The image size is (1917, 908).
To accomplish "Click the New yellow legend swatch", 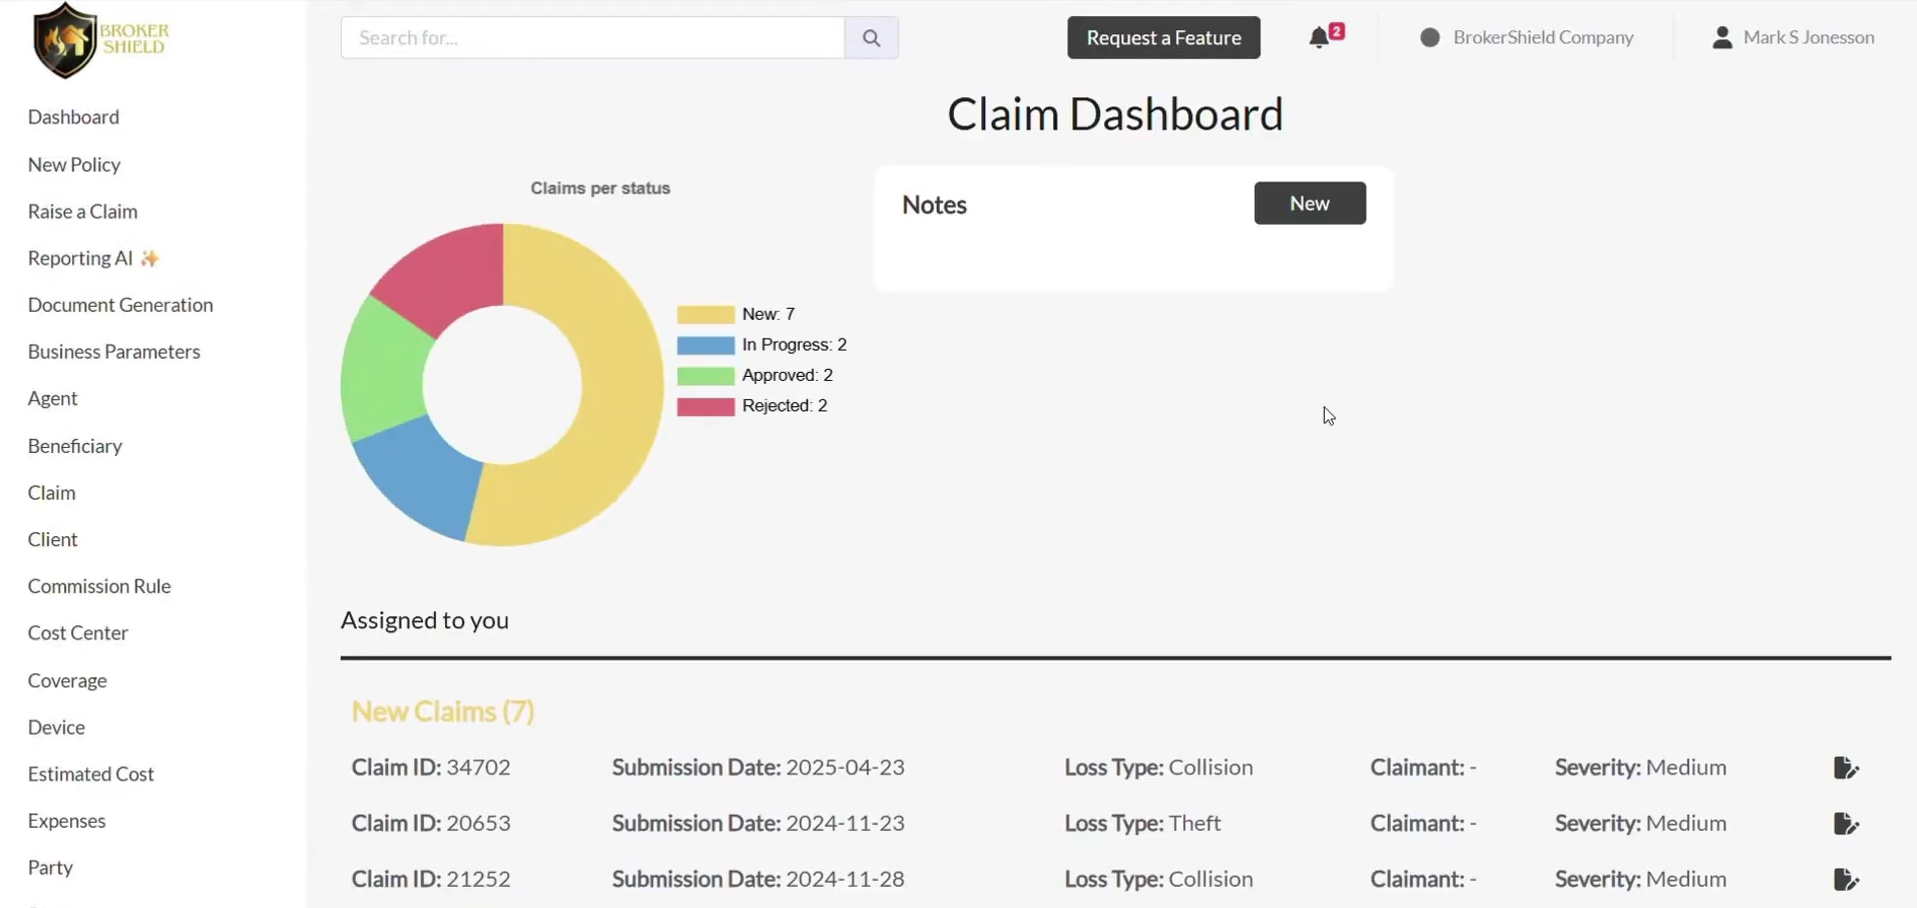I will [705, 314].
